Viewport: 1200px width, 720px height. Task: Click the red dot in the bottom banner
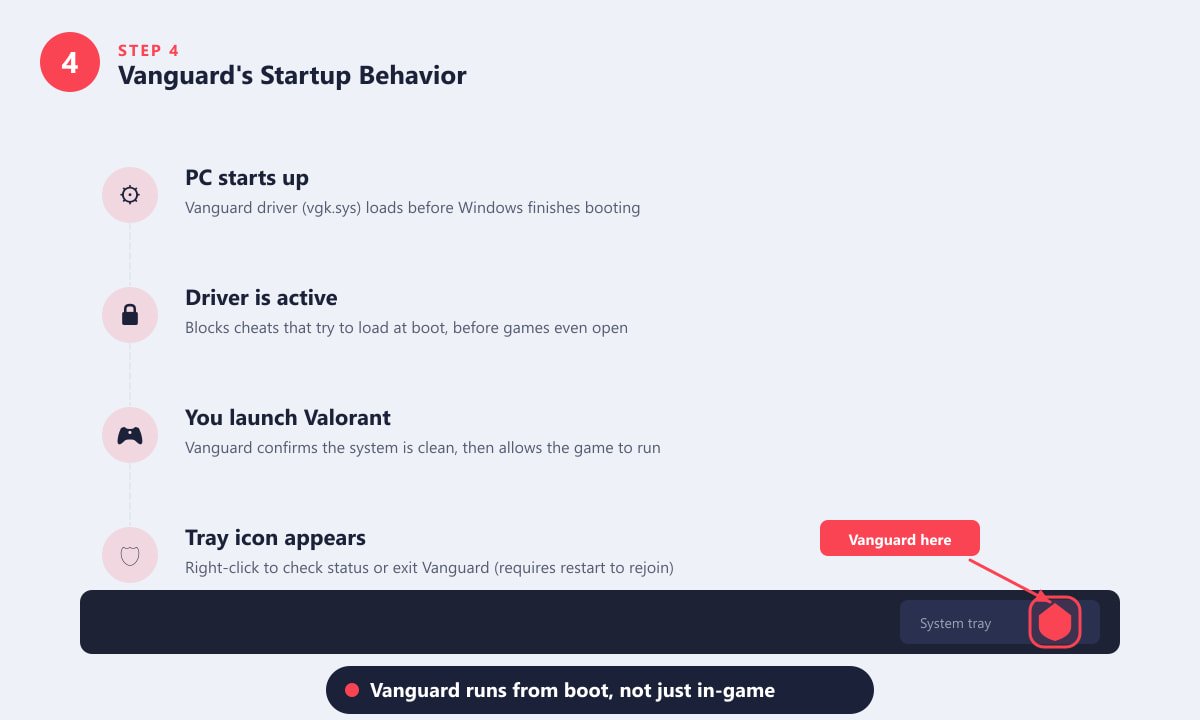(352, 690)
